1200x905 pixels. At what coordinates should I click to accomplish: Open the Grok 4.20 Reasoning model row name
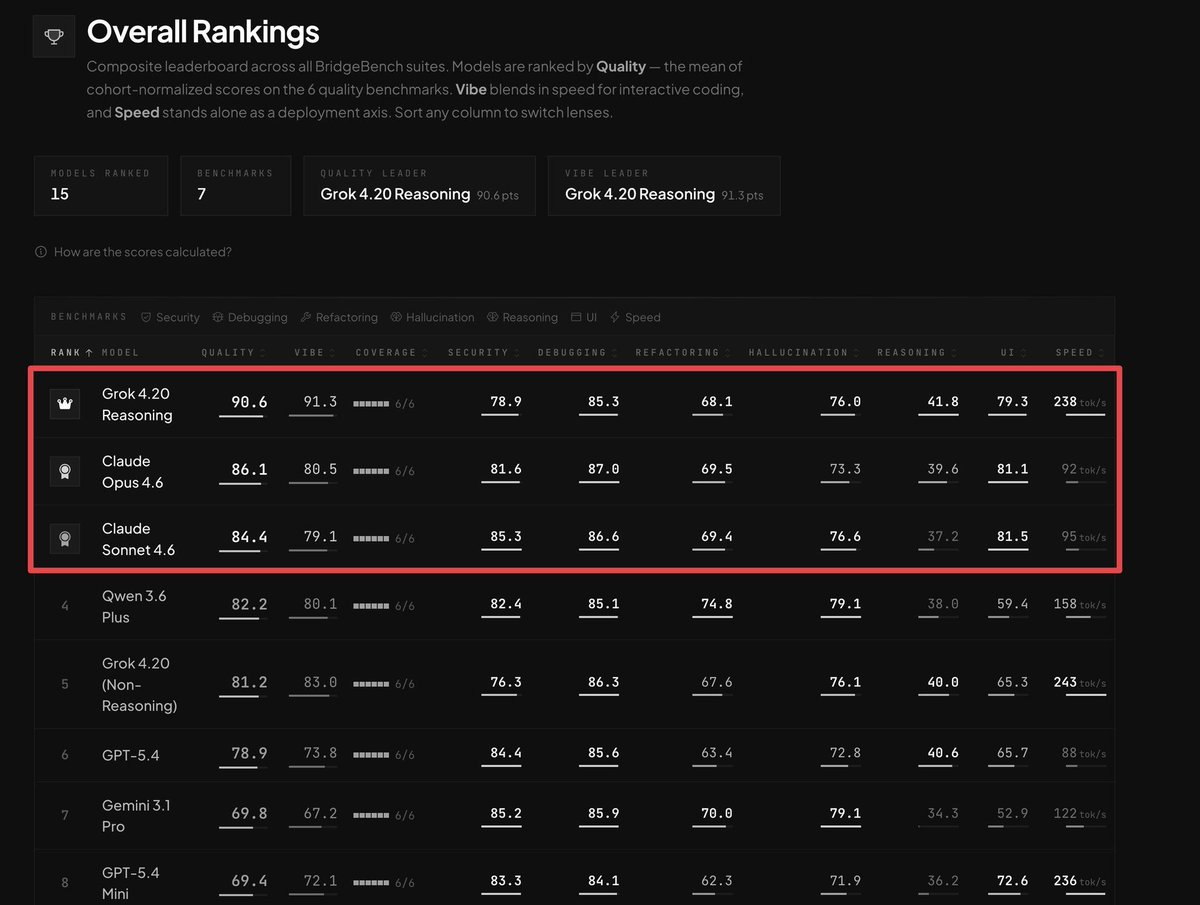pyautogui.click(x=137, y=405)
